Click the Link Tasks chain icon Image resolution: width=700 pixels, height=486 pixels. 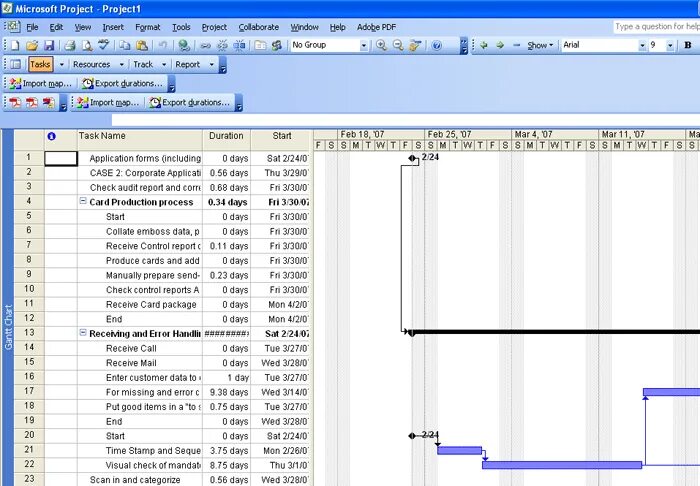pyautogui.click(x=205, y=45)
